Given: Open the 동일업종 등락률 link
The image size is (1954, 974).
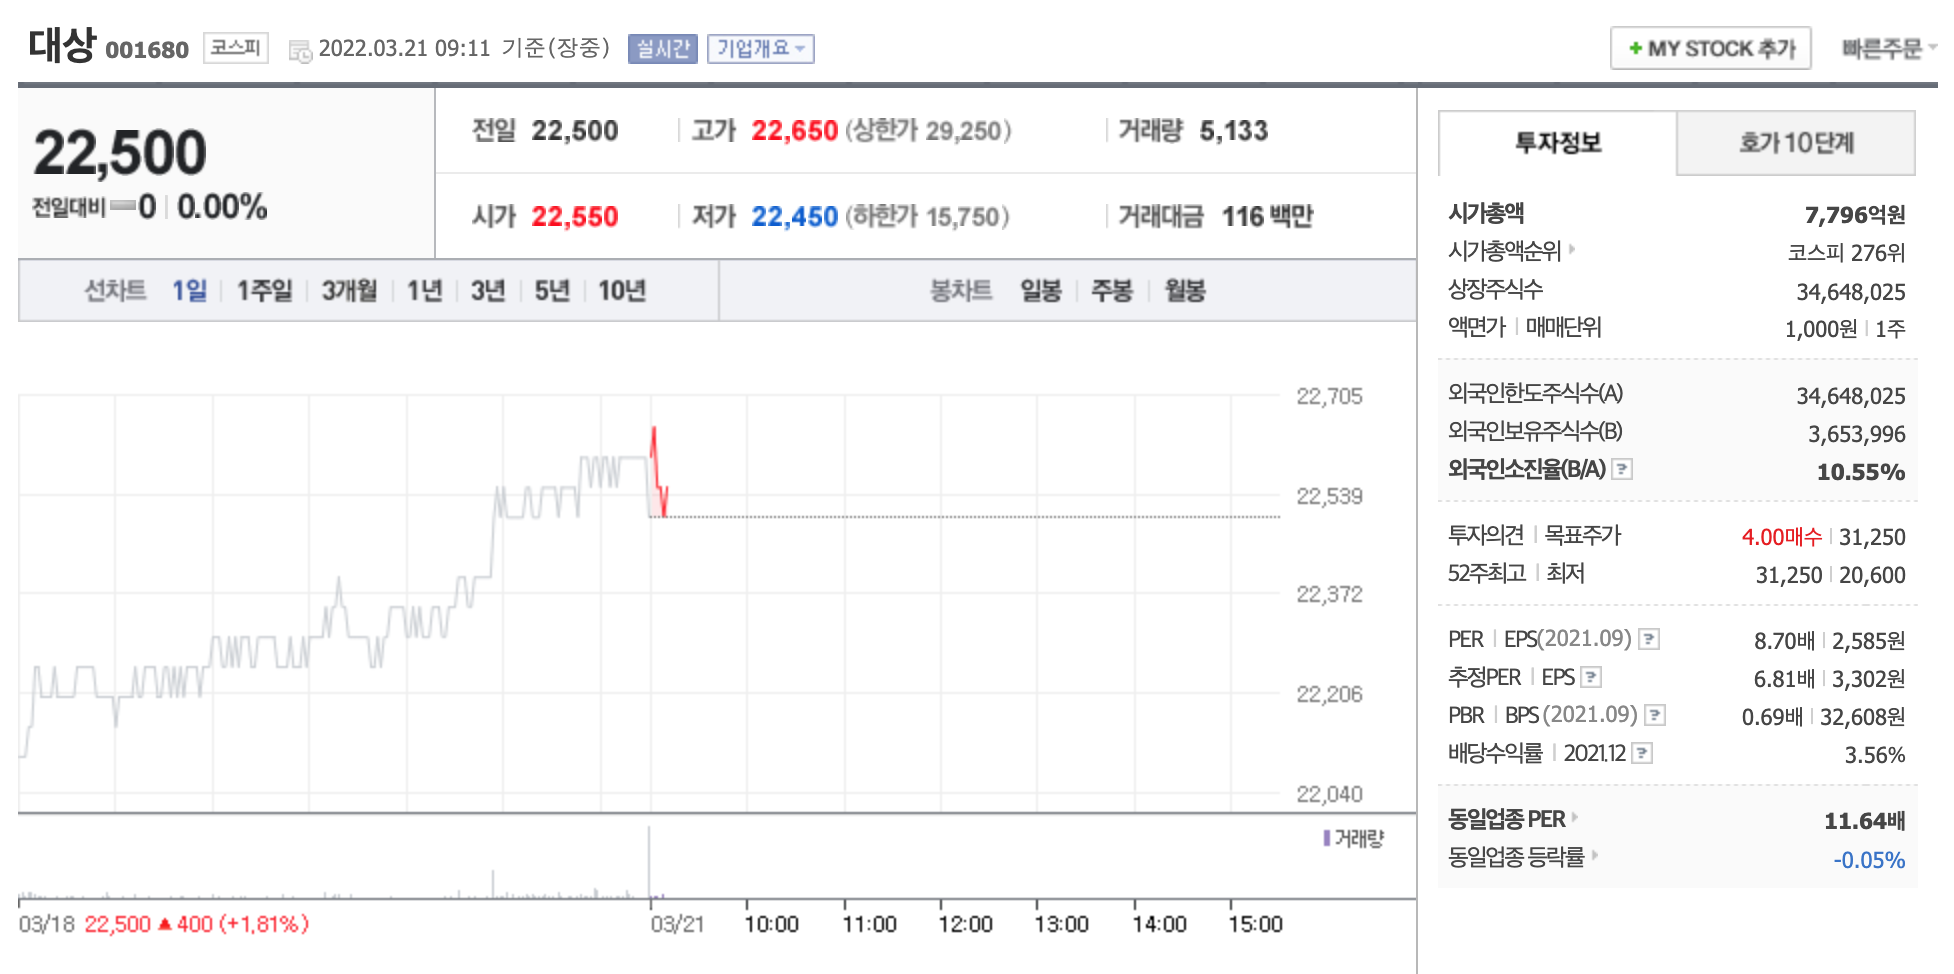Looking at the screenshot, I should click(1516, 857).
